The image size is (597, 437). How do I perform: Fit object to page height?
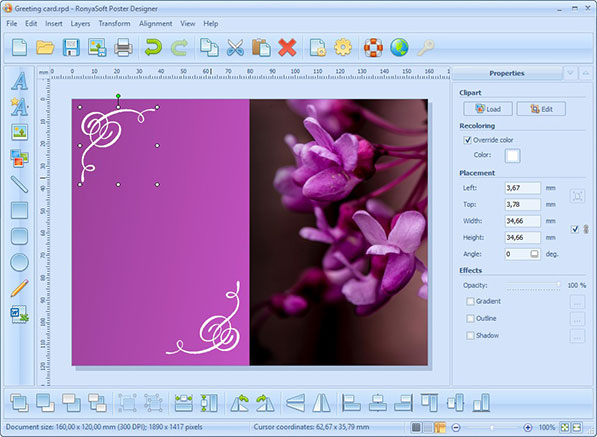[x=209, y=403]
